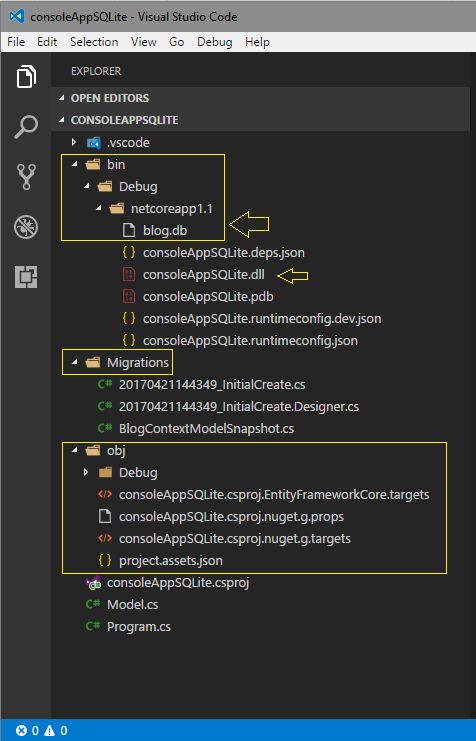The height and width of the screenshot is (741, 476).
Task: Open consoleAppSQLite.csproj.nuget.g.targets
Action: [234, 538]
